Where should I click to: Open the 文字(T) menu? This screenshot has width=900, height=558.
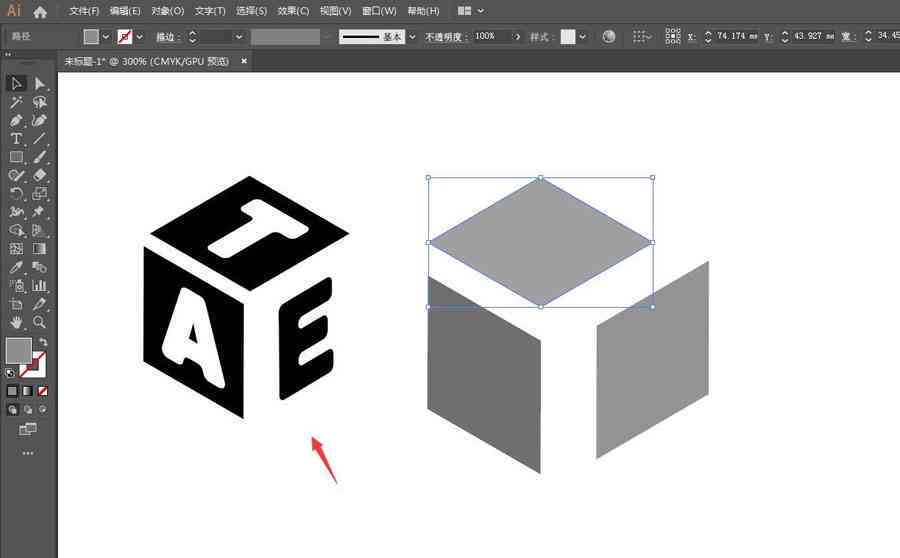click(x=210, y=11)
